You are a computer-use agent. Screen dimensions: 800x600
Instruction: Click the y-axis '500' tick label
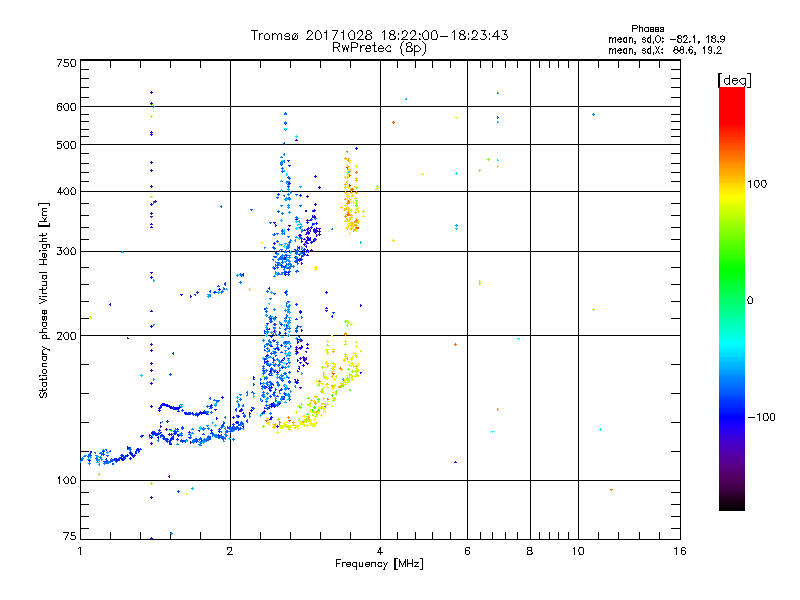pyautogui.click(x=66, y=145)
